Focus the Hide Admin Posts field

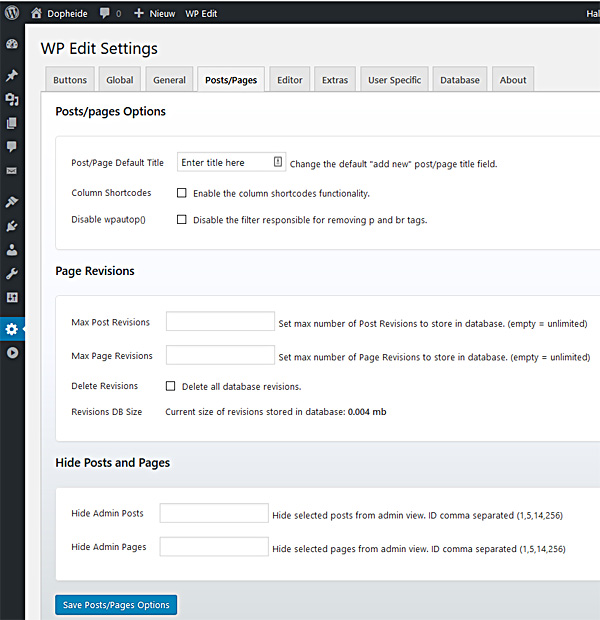pos(214,513)
